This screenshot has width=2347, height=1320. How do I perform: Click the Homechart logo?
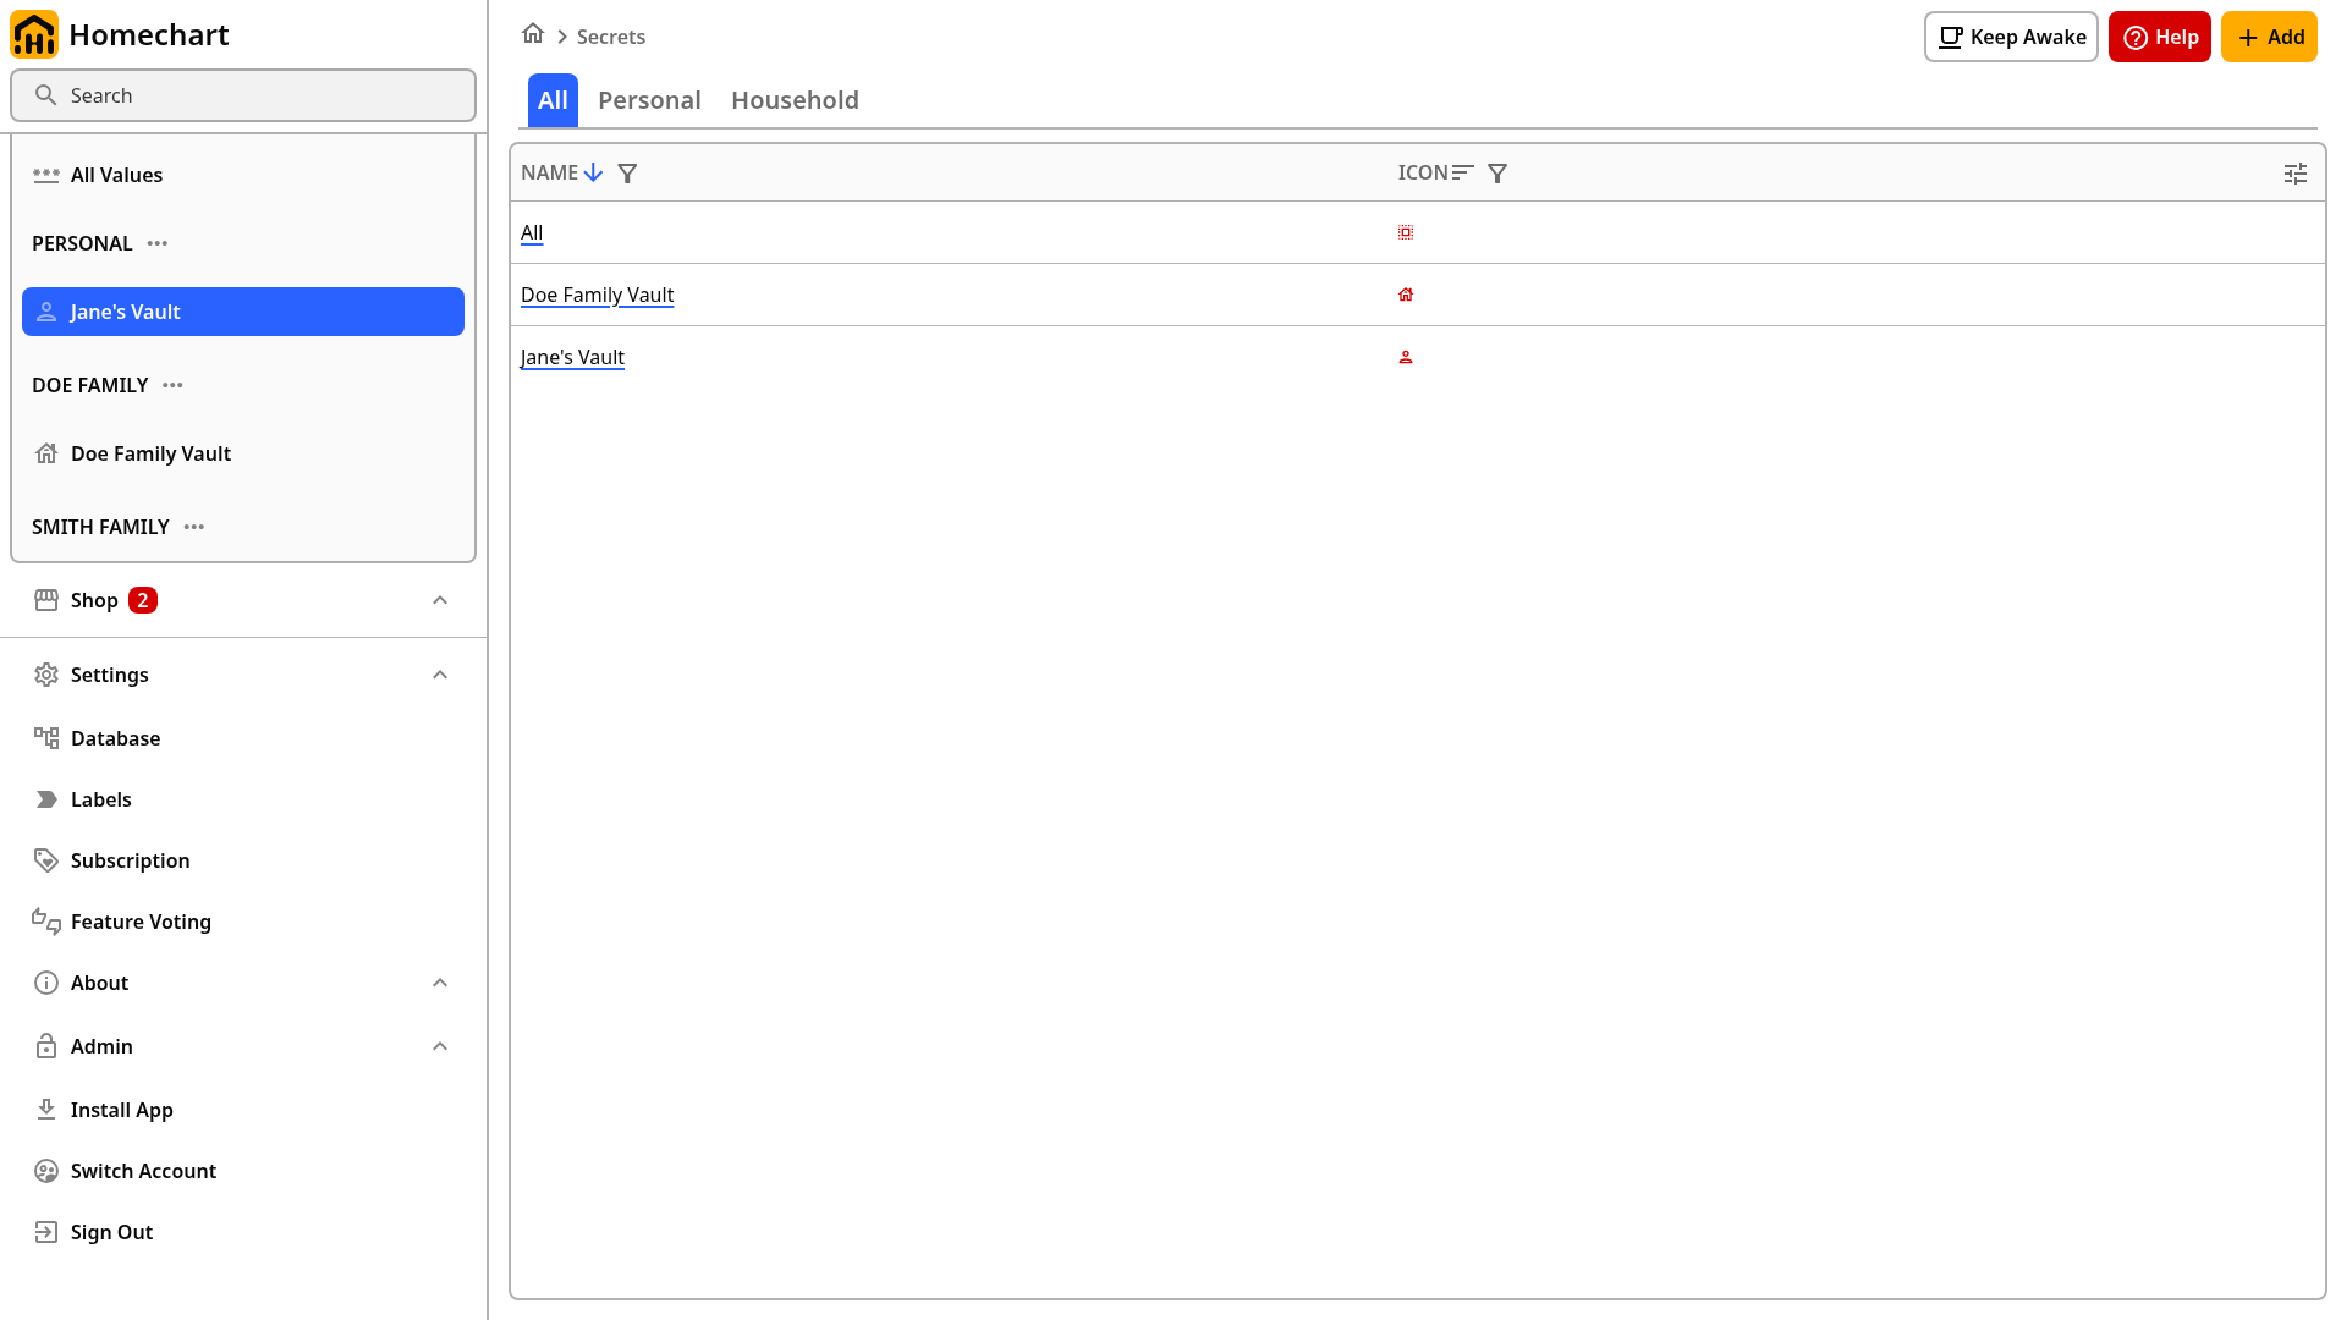pos(34,35)
